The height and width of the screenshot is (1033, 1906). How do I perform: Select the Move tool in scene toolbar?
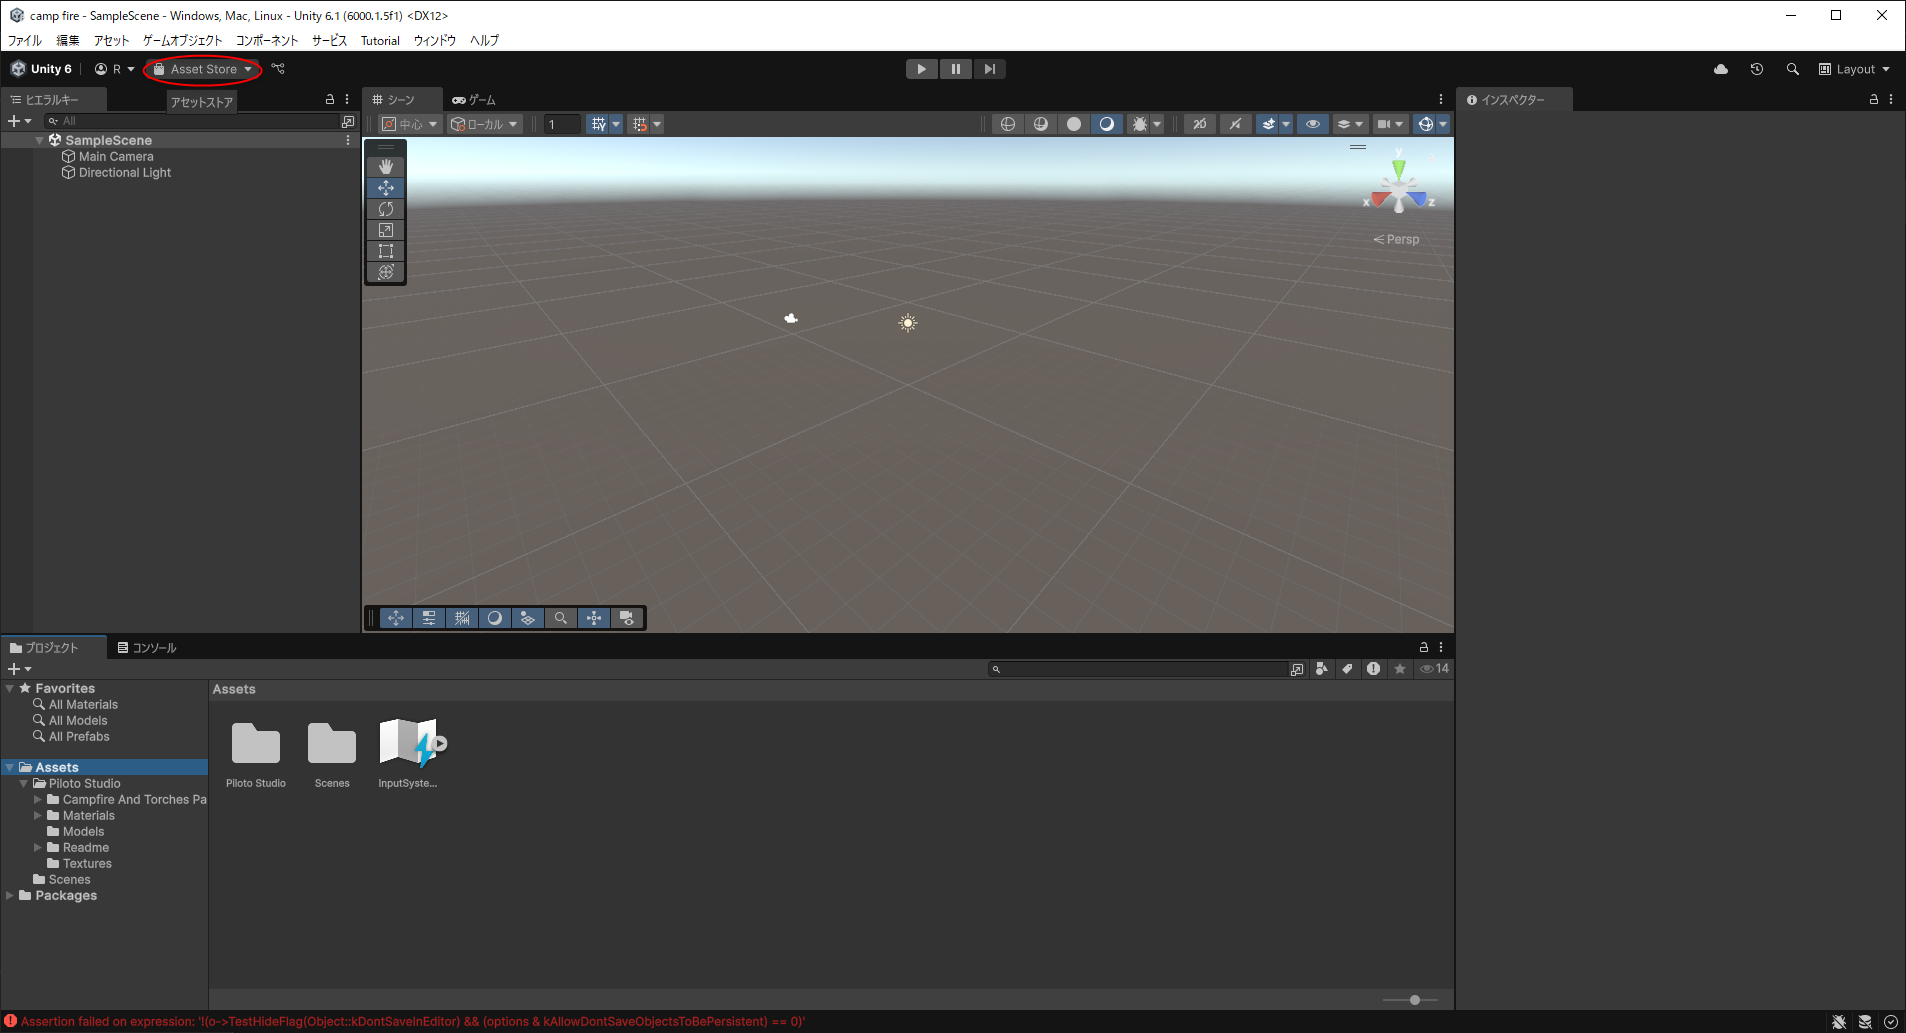pyautogui.click(x=386, y=188)
